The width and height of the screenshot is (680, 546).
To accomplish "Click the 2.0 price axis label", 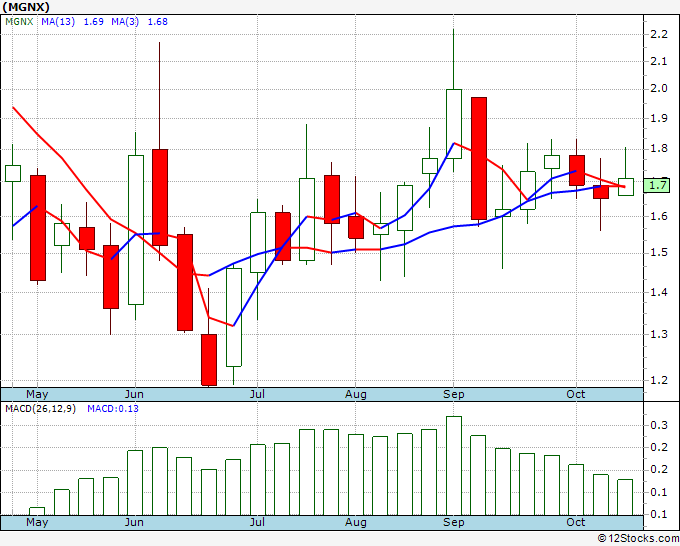I will 659,88.
